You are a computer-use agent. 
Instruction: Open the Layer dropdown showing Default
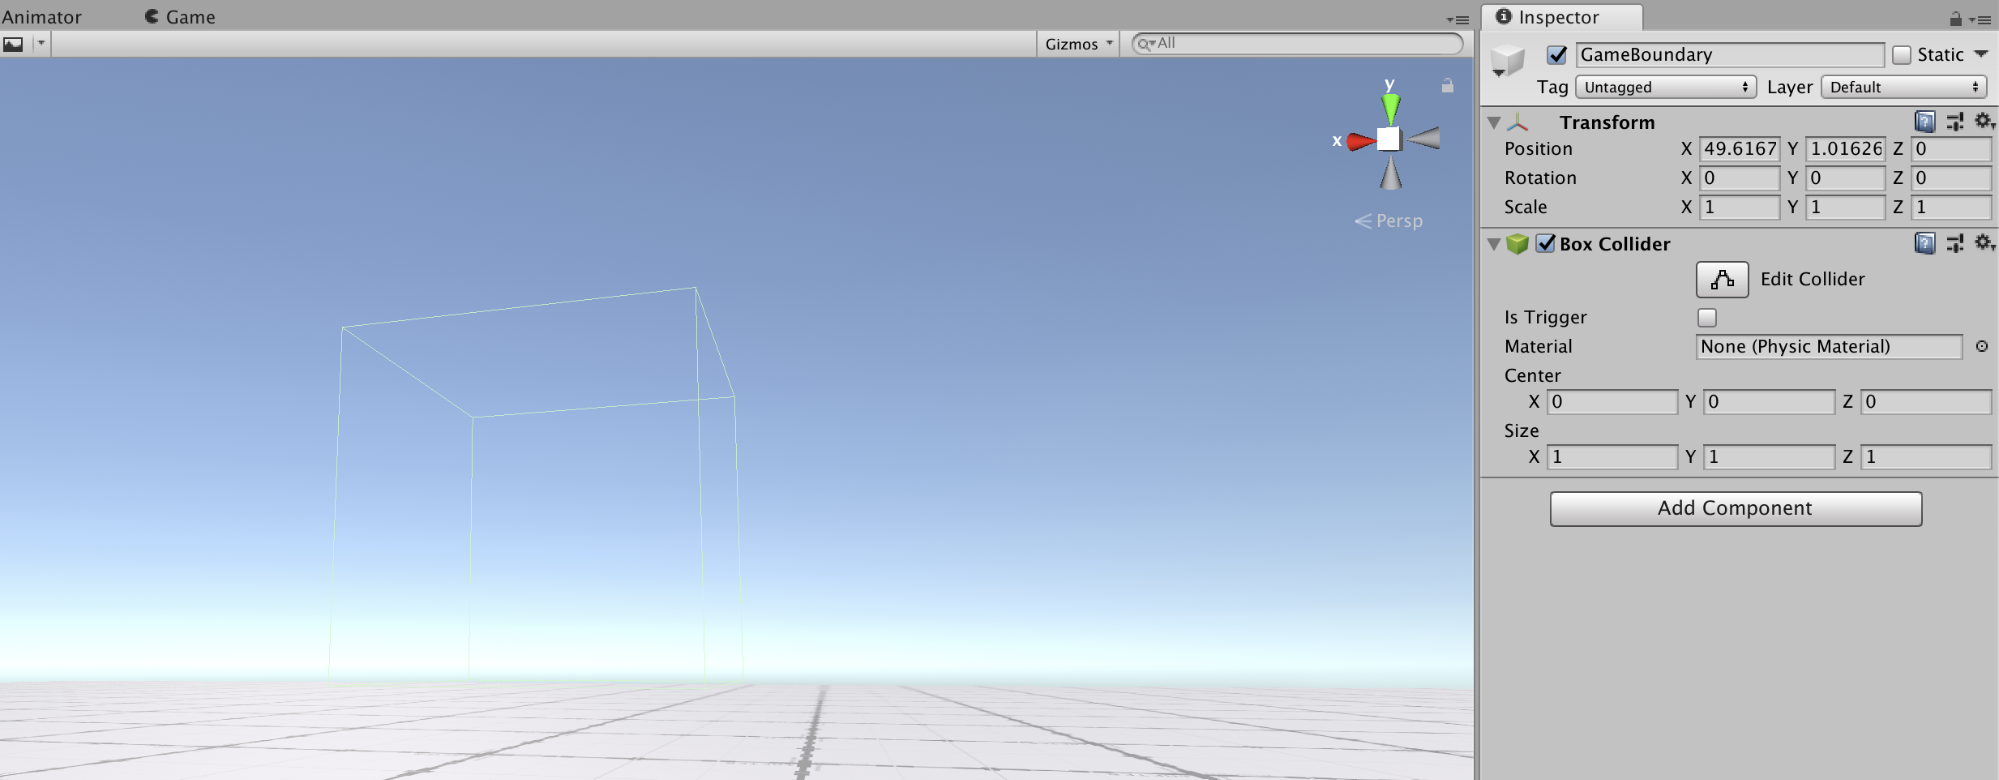click(x=1904, y=87)
